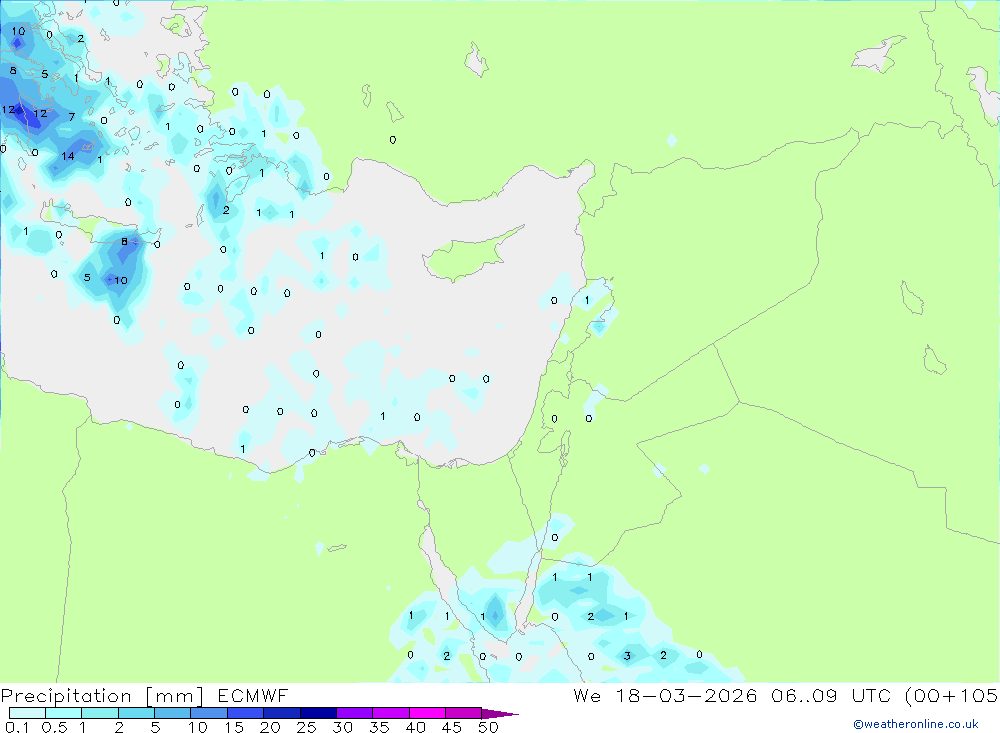Click the "0.1" legend scale label
Screen dimensions: 1000x733
tap(17, 727)
